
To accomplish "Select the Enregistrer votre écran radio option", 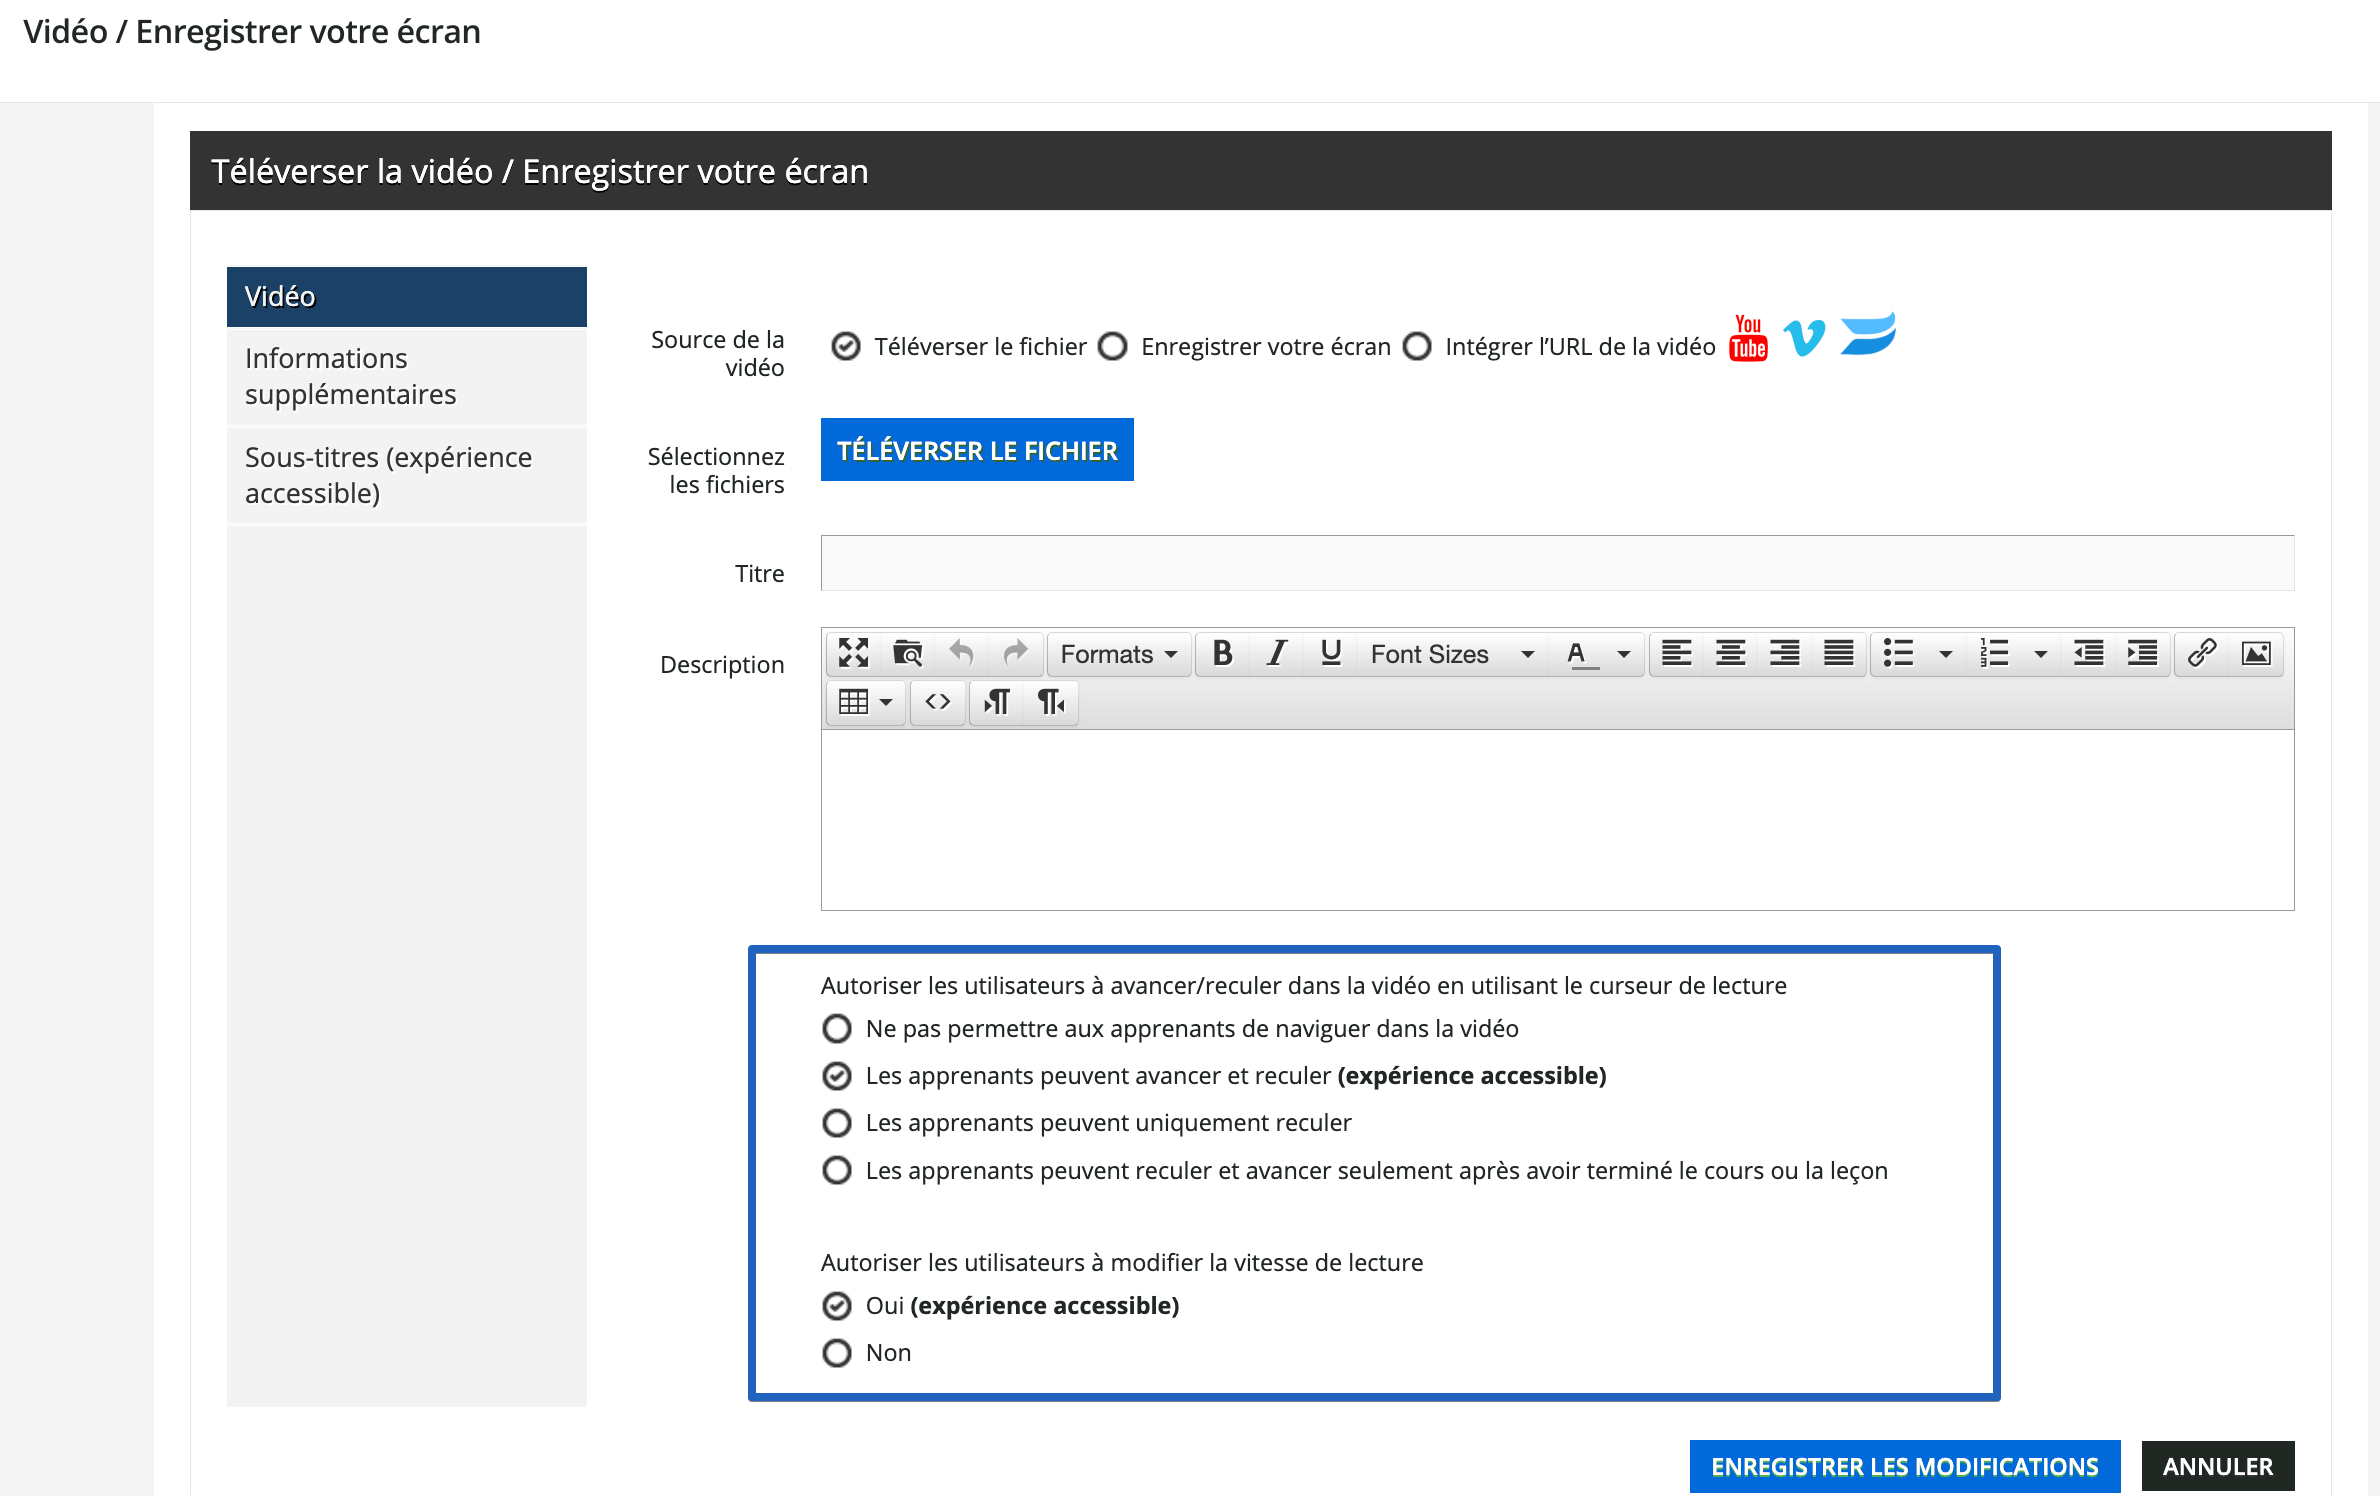I will pos(1113,346).
